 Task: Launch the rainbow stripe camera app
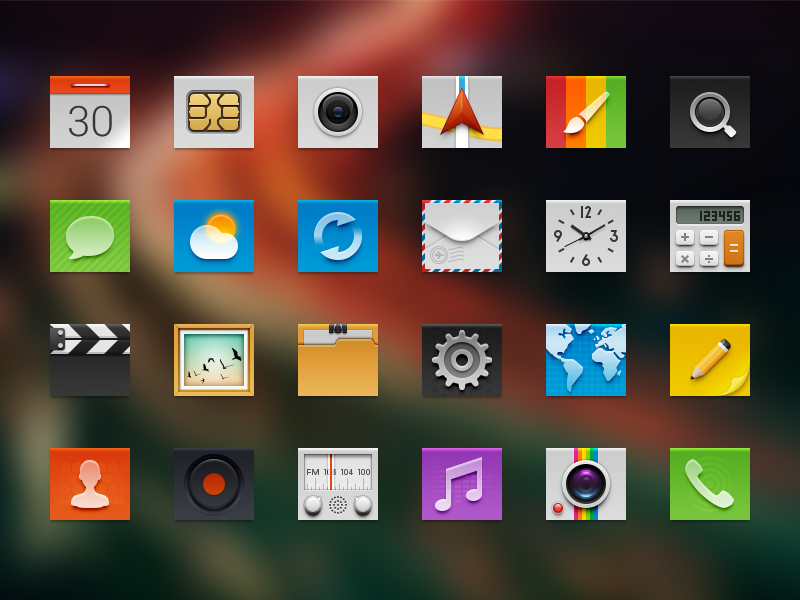[x=586, y=484]
